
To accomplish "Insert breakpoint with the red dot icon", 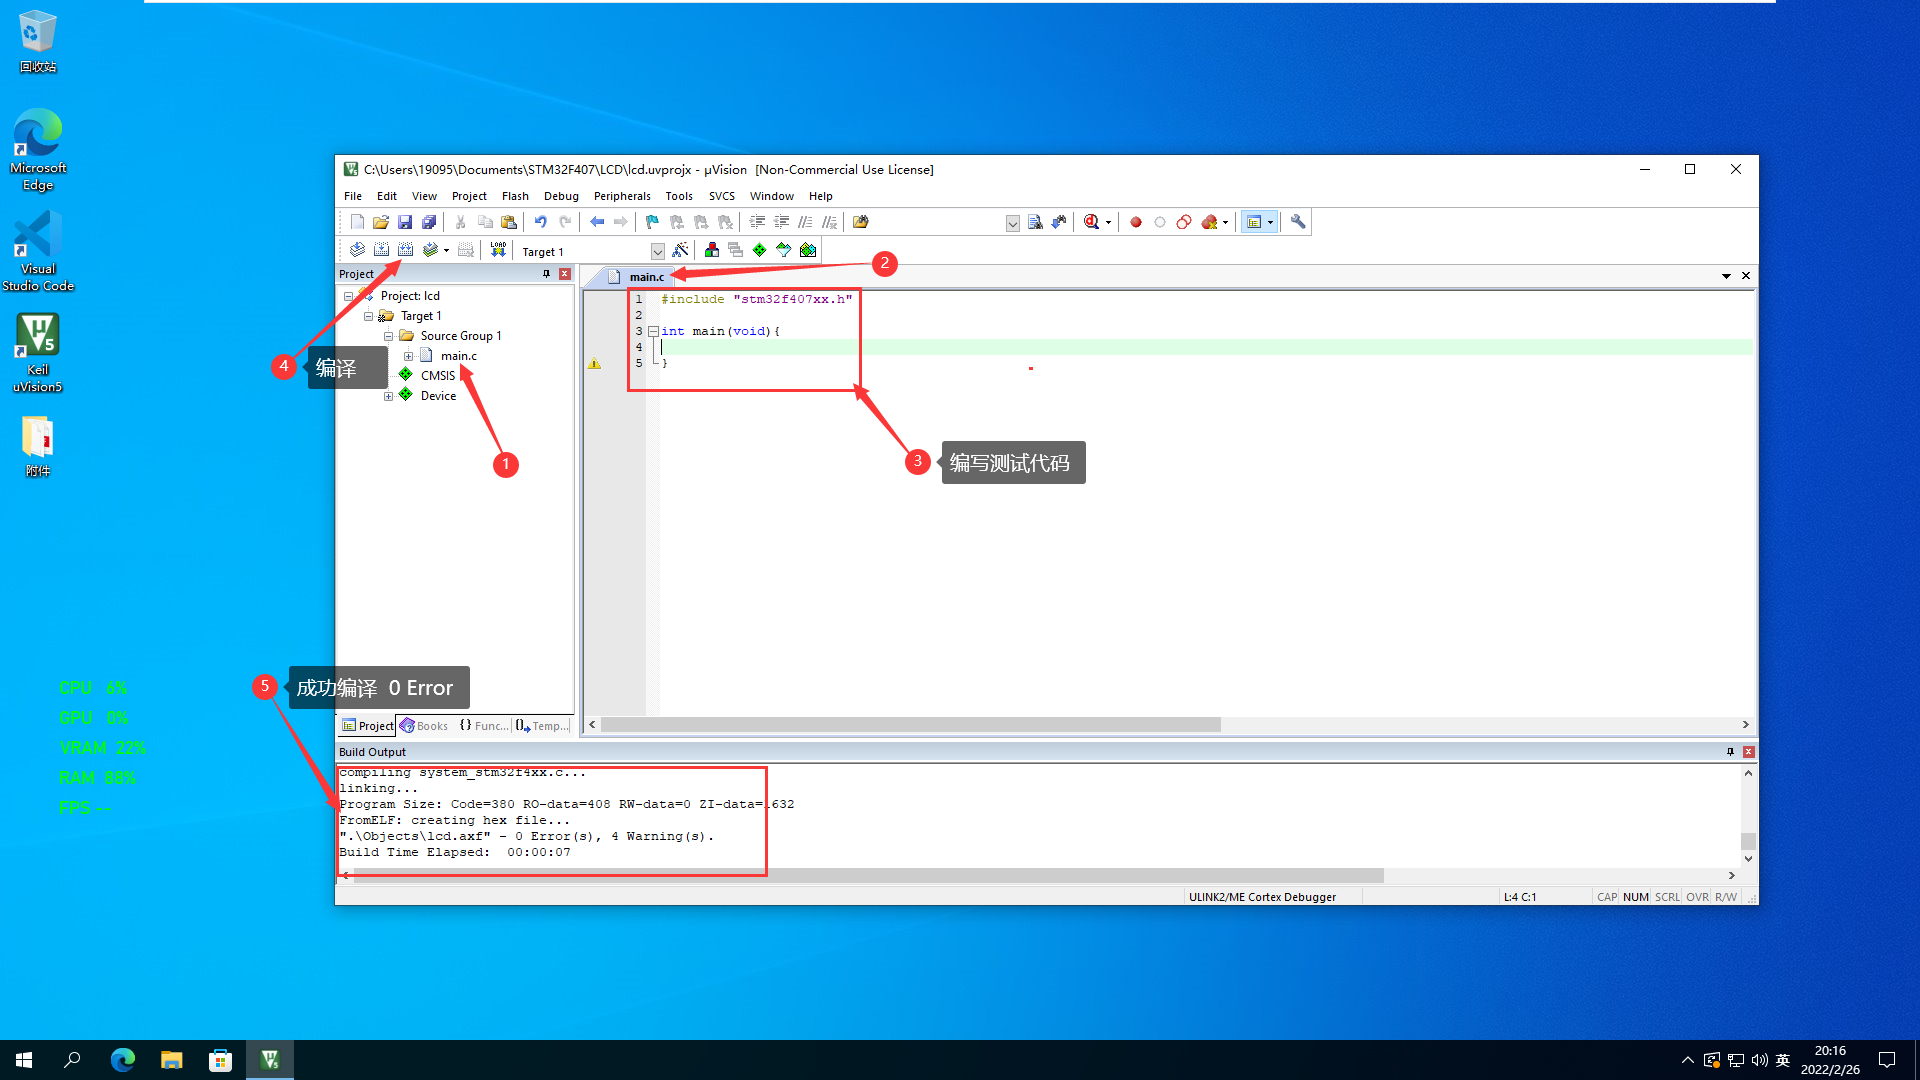I will [x=1136, y=222].
